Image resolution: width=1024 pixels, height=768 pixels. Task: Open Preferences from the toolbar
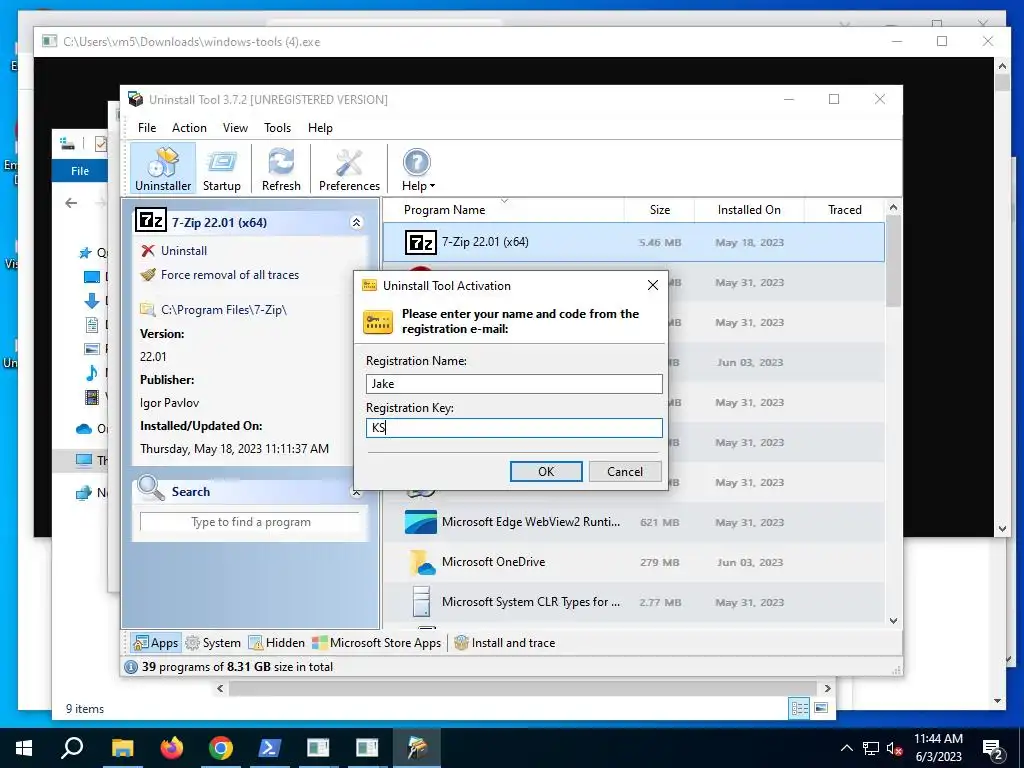tap(349, 169)
